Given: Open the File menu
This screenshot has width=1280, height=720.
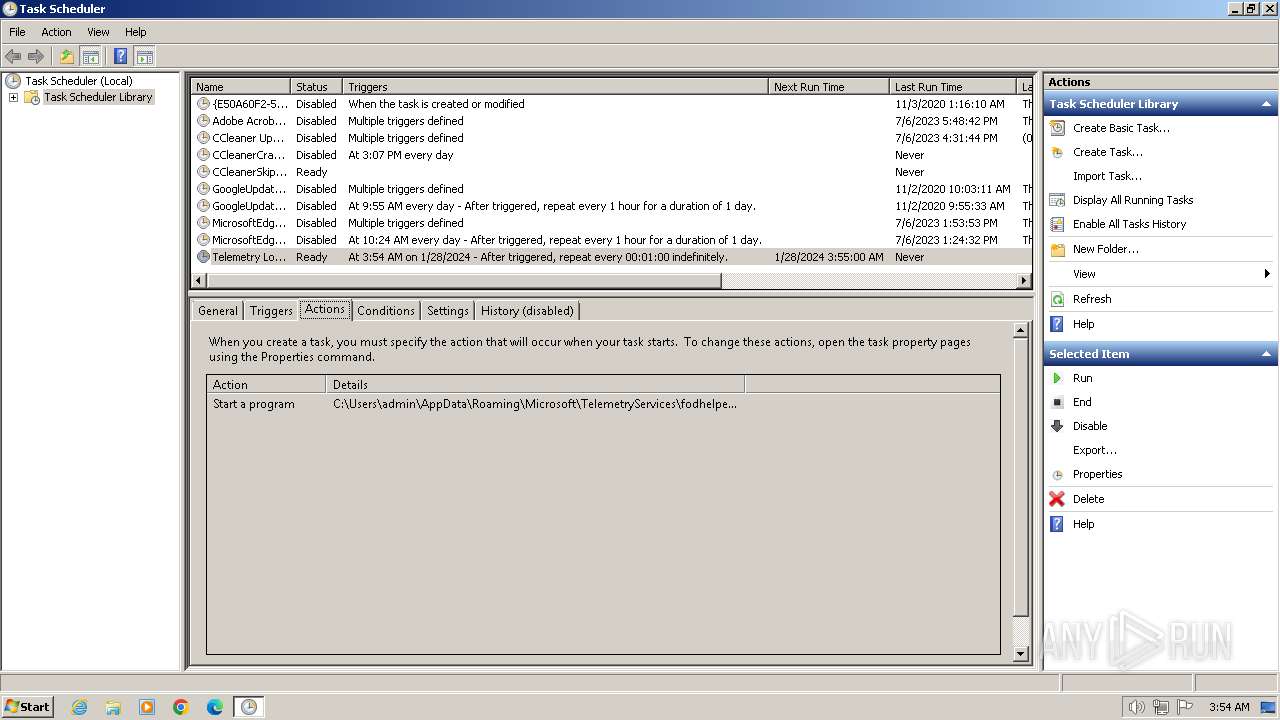Looking at the screenshot, I should click(x=17, y=32).
